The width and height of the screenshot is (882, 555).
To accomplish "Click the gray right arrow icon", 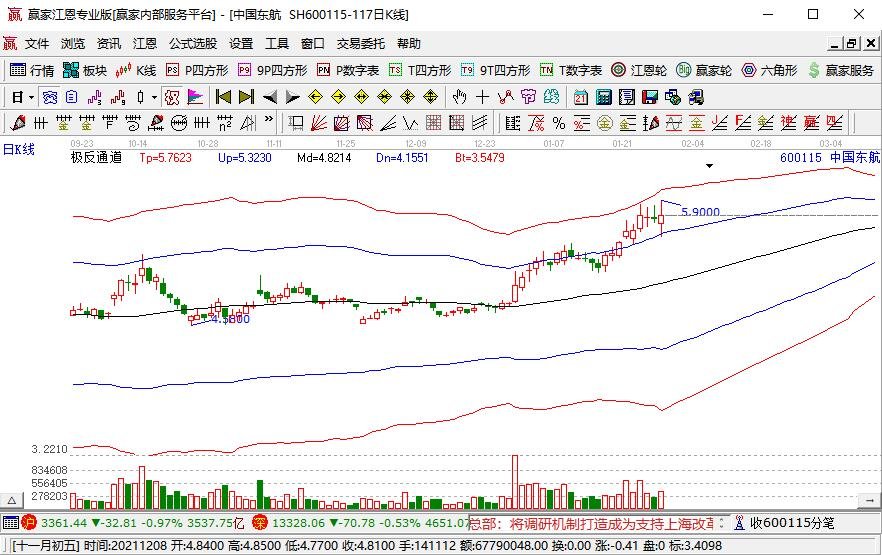I will (x=292, y=97).
